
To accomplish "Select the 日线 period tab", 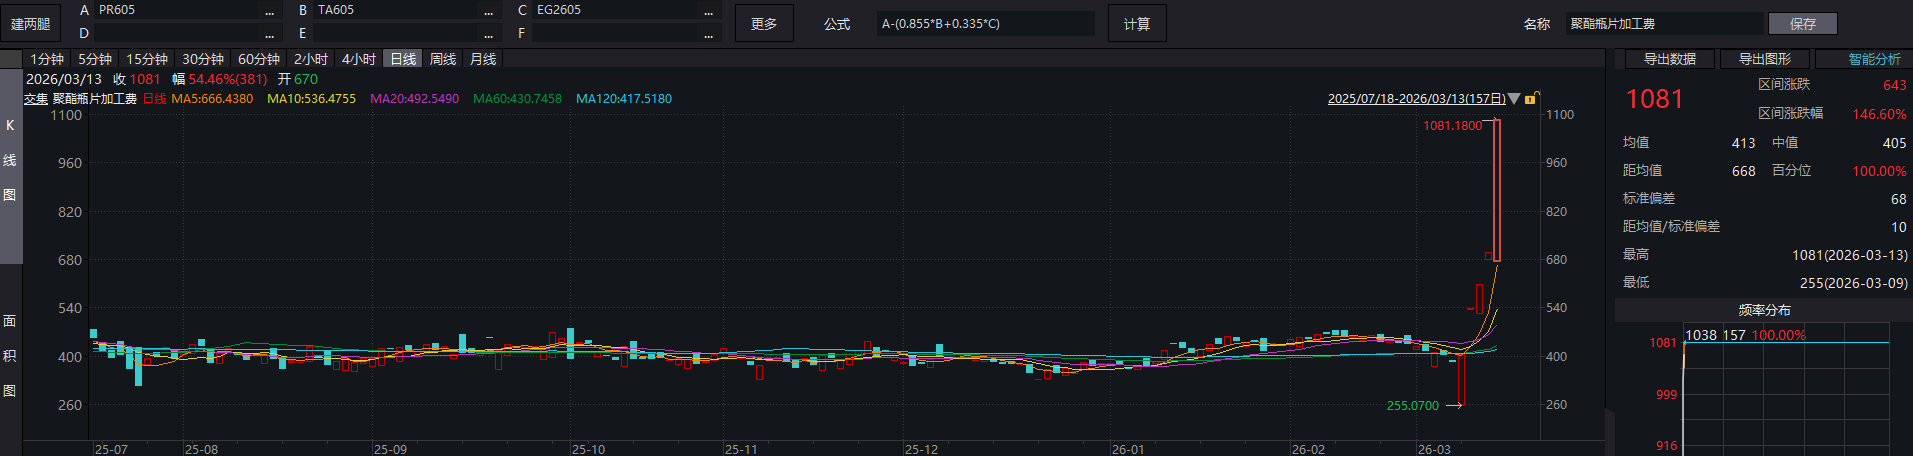I will (x=403, y=59).
